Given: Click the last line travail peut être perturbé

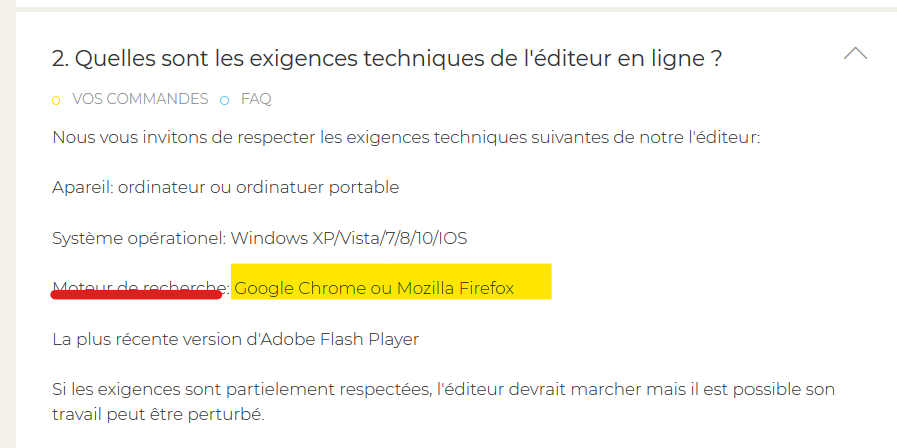Looking at the screenshot, I should coord(158,413).
